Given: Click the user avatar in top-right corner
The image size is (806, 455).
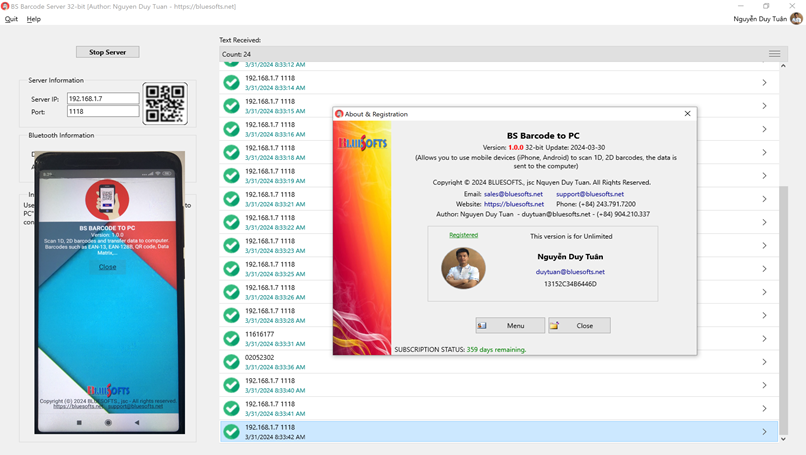Looking at the screenshot, I should point(797,19).
